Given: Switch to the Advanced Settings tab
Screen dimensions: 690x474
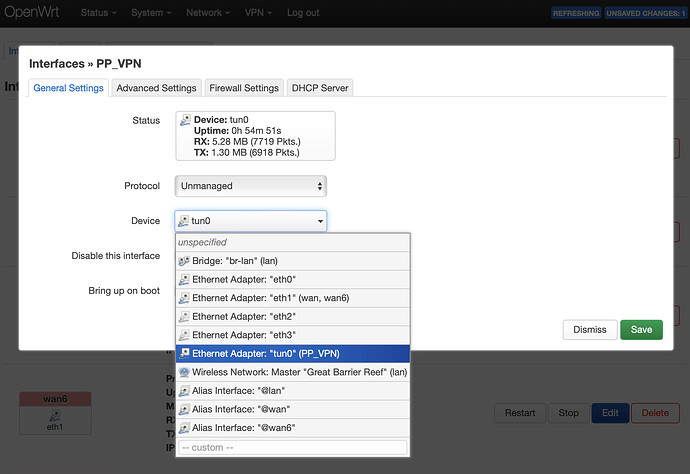Looking at the screenshot, I should pos(157,88).
